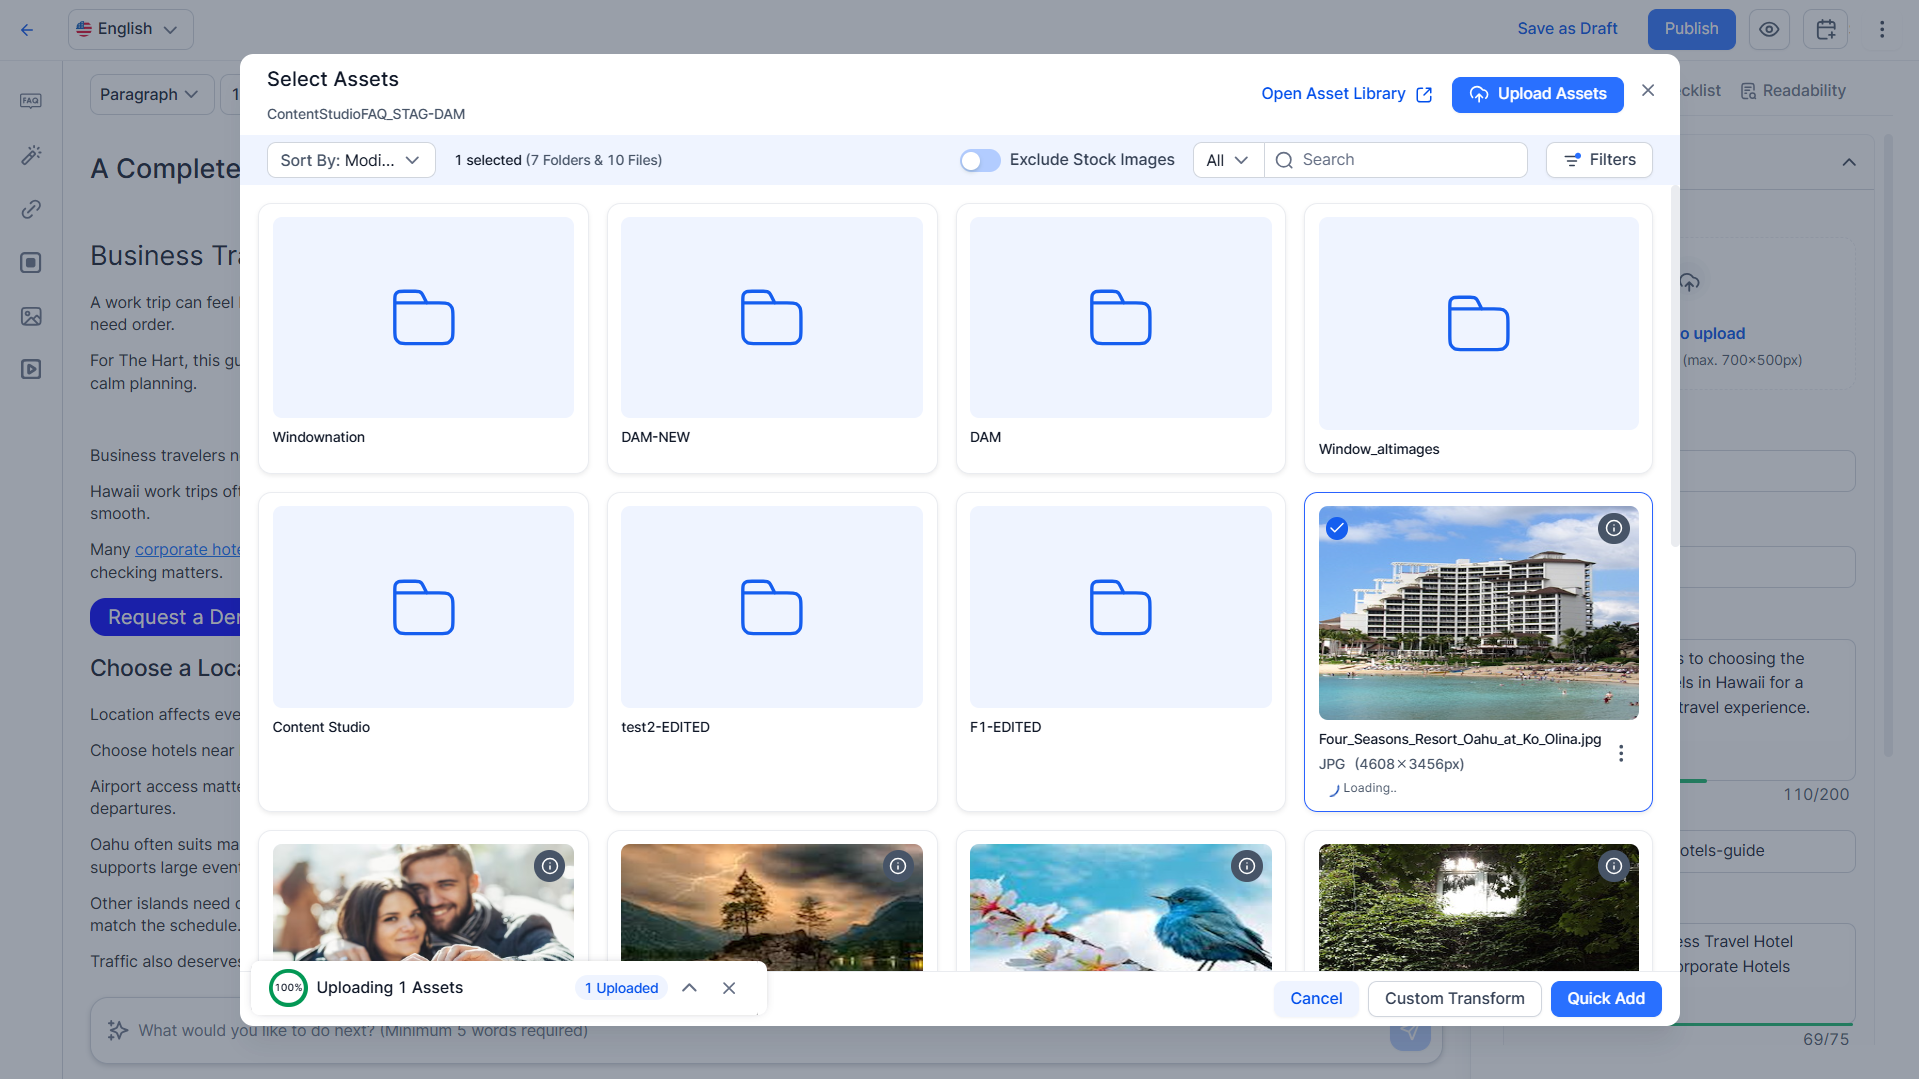This screenshot has height=1079, width=1919.
Task: Open the Window_altimages folder
Action: (1478, 338)
